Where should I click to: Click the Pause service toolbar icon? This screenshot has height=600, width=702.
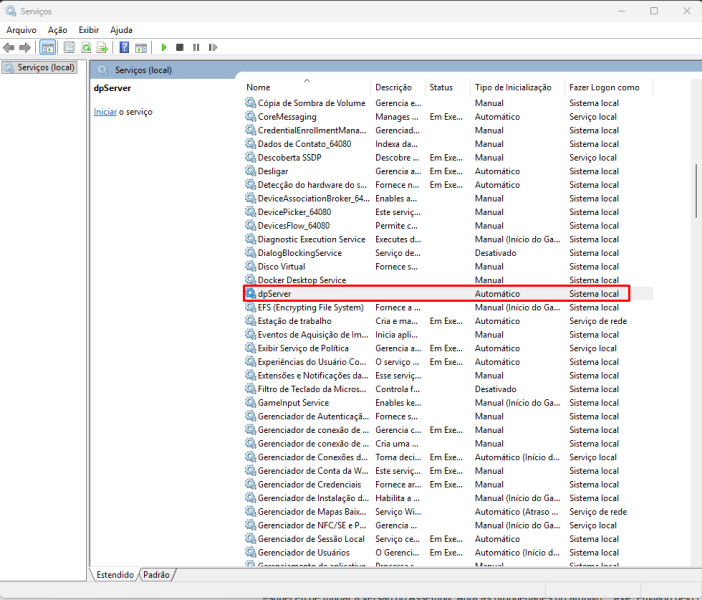pyautogui.click(x=196, y=47)
